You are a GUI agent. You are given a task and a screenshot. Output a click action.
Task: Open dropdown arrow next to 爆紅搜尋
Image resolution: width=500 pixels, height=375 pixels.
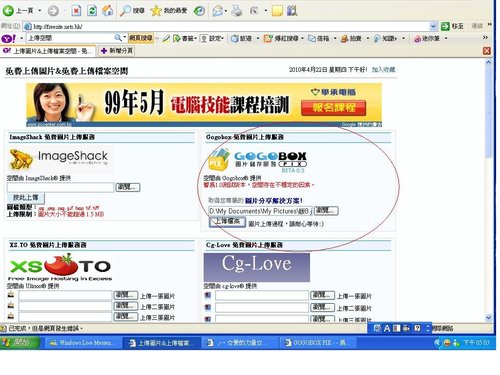tap(303, 38)
